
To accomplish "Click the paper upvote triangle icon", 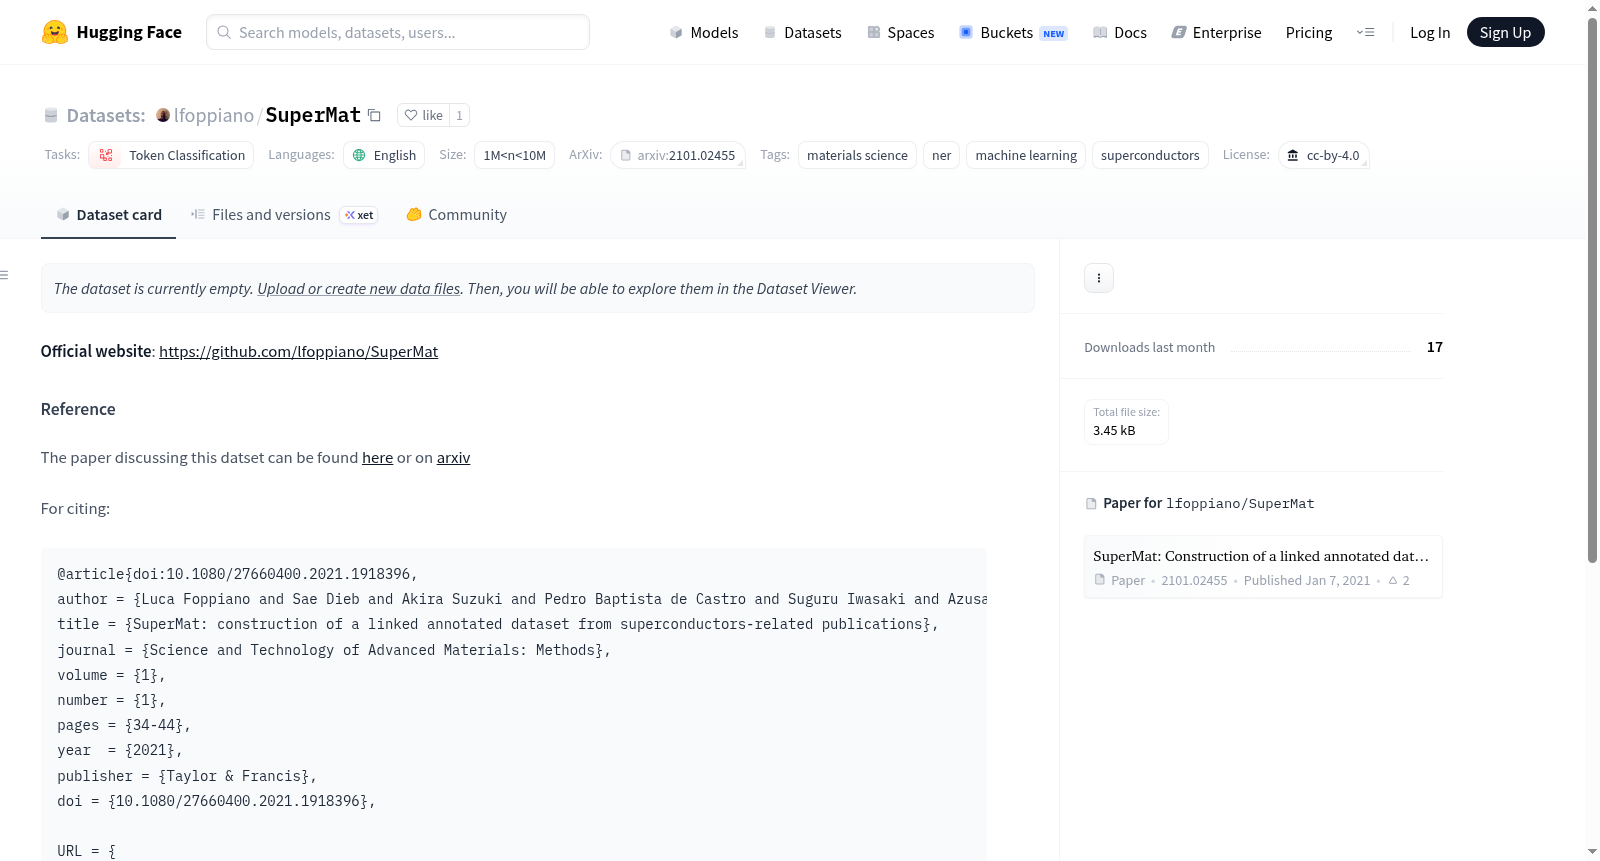I will [x=1393, y=580].
